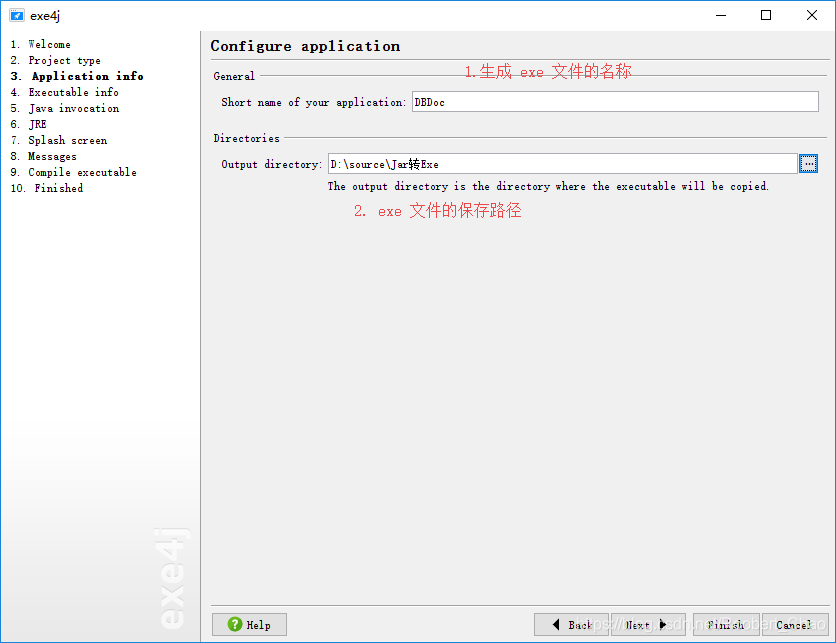Select step 3 Application info

(x=77, y=76)
